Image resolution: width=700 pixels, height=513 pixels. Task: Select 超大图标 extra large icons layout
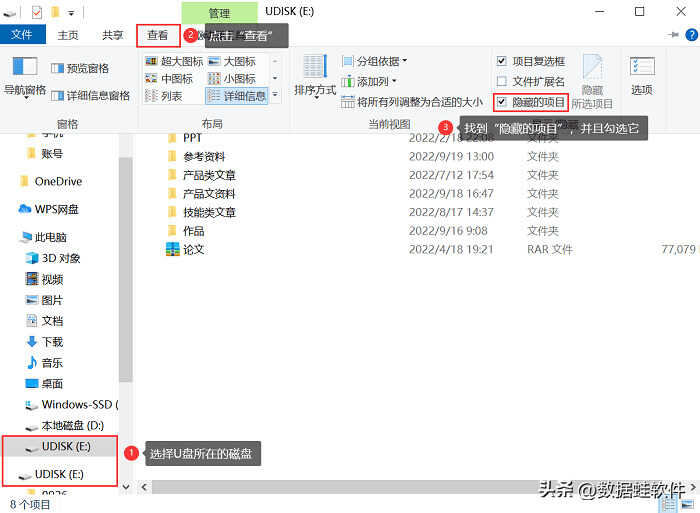(x=174, y=61)
